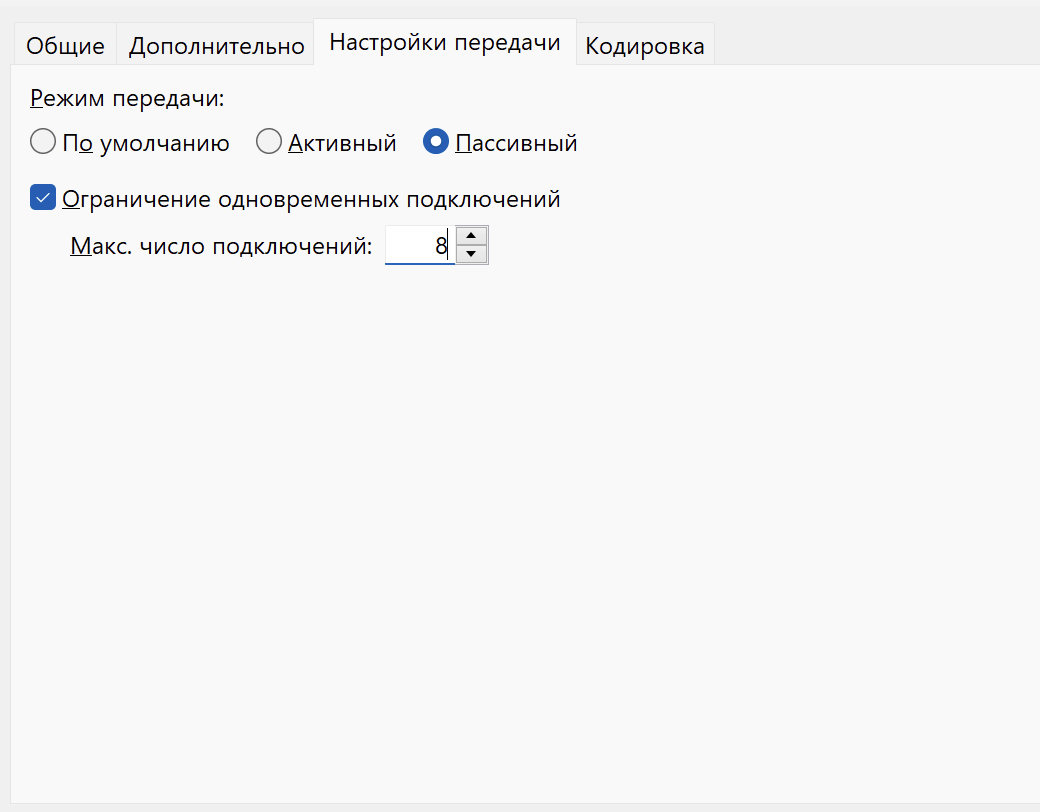Place cursor after the value 8

[449, 245]
